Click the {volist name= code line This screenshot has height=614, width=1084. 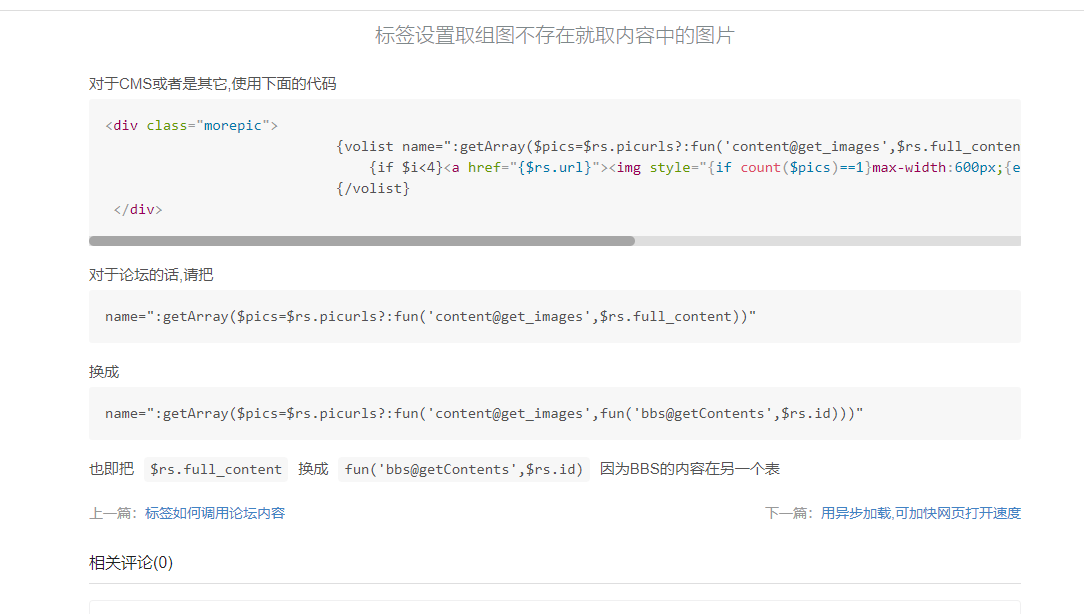(x=678, y=147)
